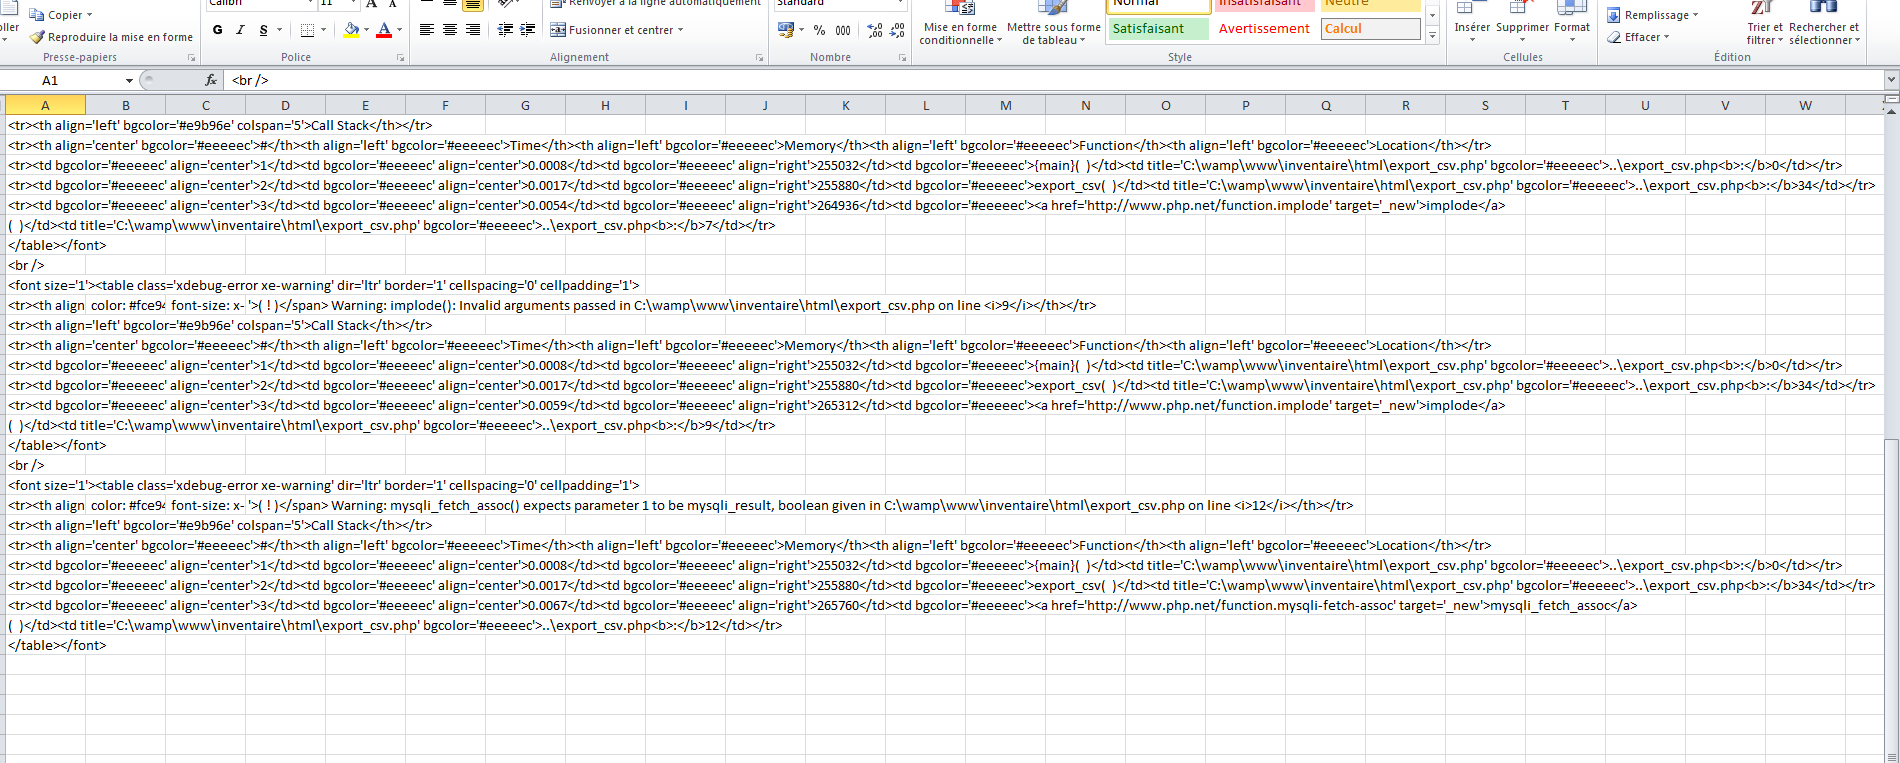The height and width of the screenshot is (763, 1900).
Task: Align text to the left
Action: [x=427, y=30]
